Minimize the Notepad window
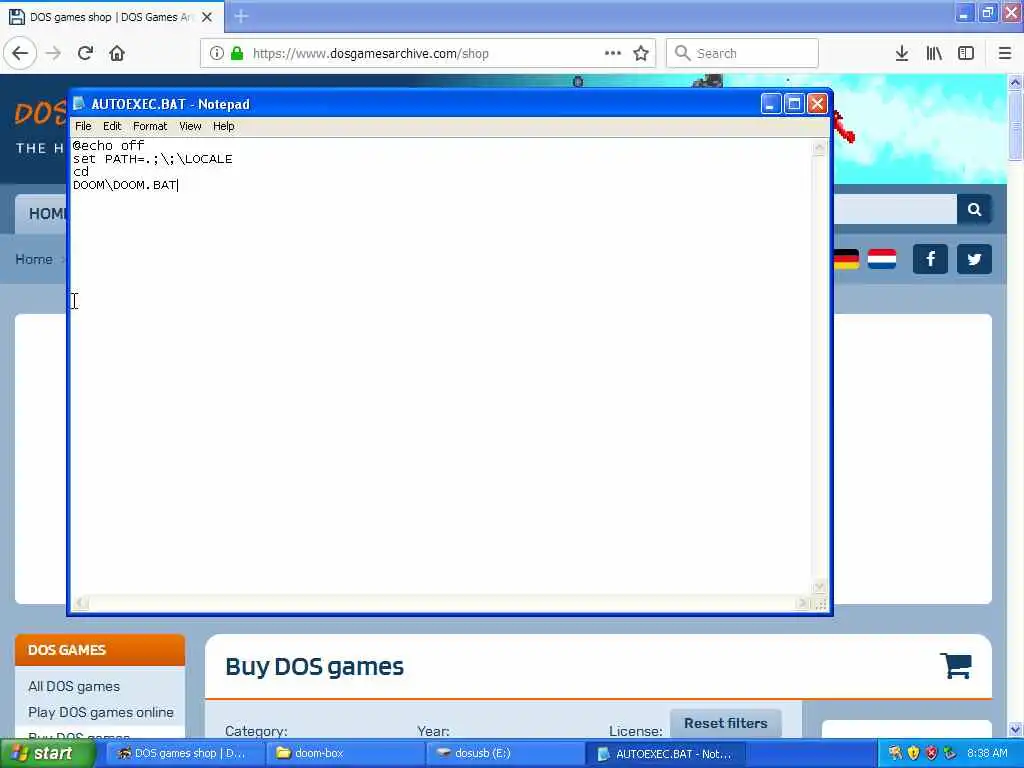 (771, 104)
